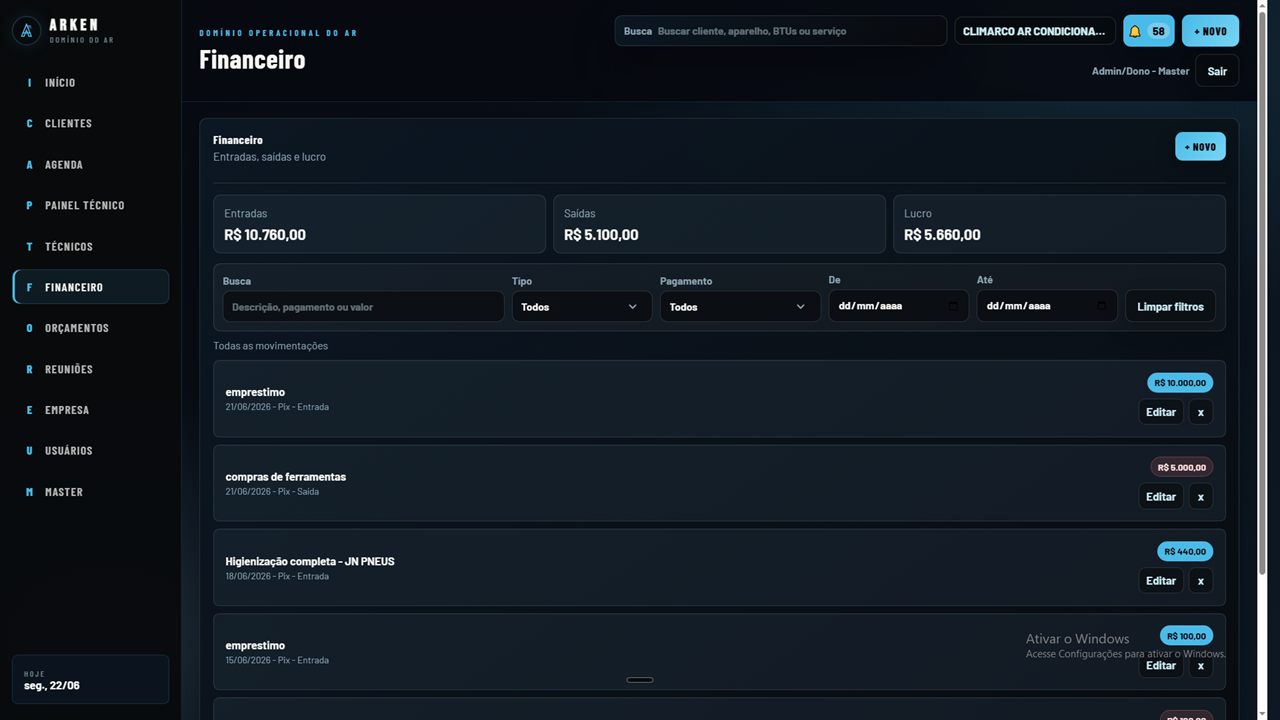
Task: Click the De date input
Action: pyautogui.click(x=898, y=306)
